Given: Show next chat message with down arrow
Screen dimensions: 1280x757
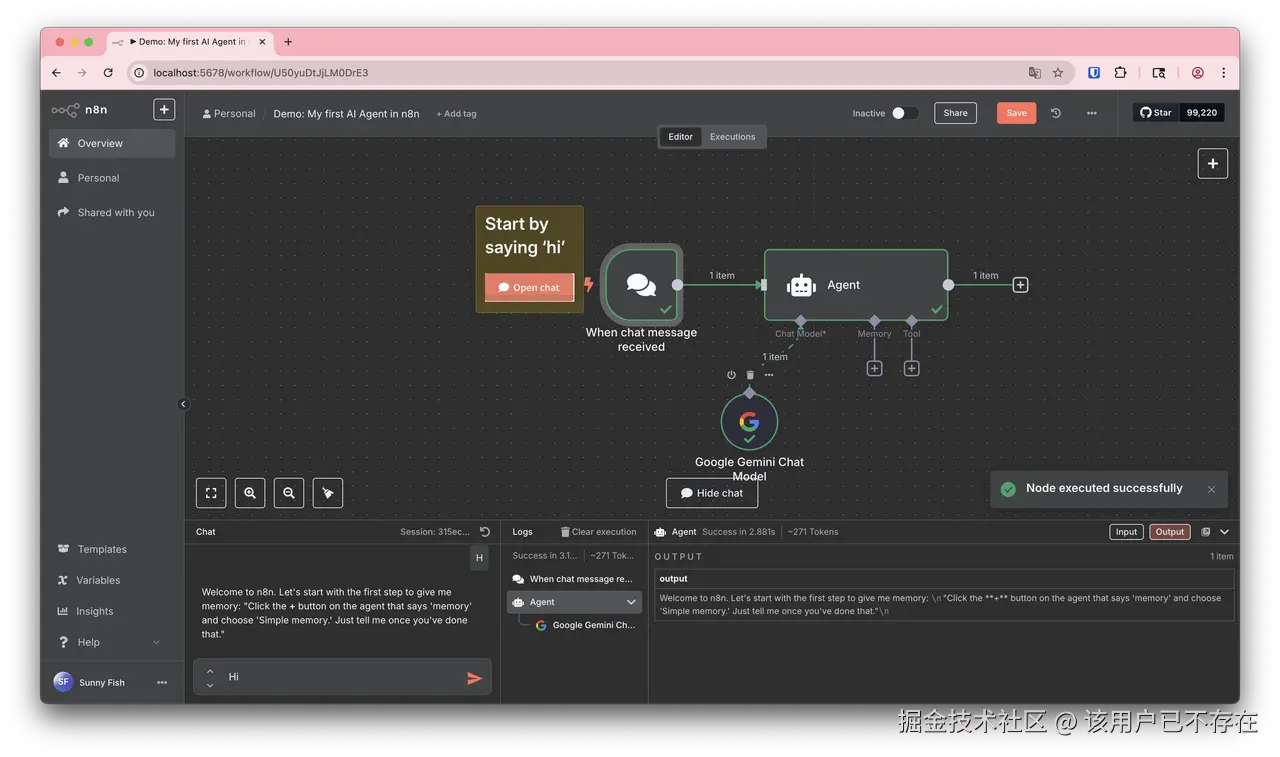Looking at the screenshot, I should [x=210, y=685].
